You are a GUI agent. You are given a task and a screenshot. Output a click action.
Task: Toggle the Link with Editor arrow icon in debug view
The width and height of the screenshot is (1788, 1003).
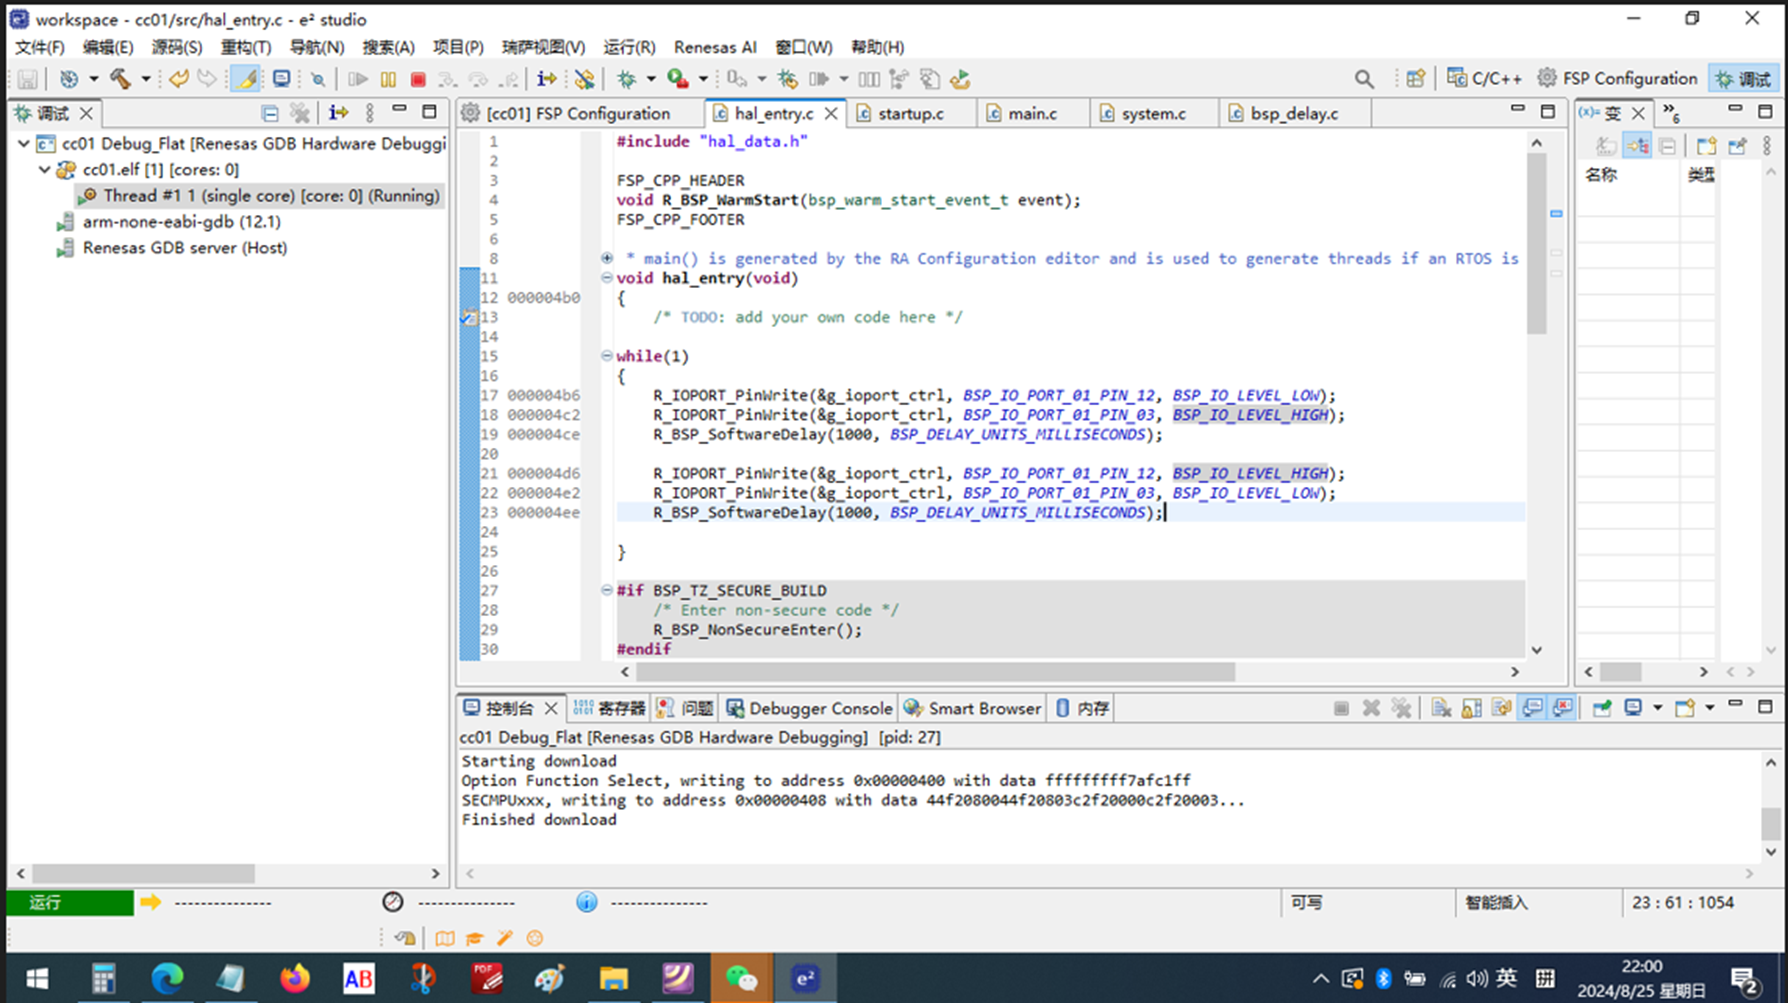pyautogui.click(x=338, y=113)
